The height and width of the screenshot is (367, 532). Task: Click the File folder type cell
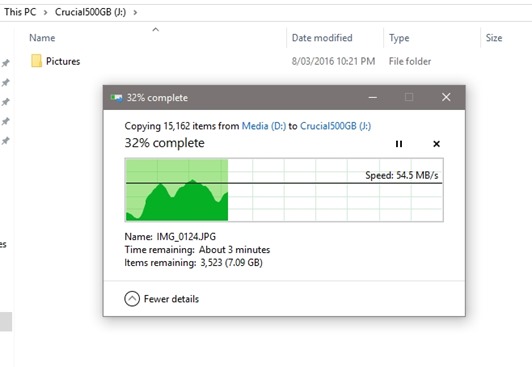pos(410,61)
